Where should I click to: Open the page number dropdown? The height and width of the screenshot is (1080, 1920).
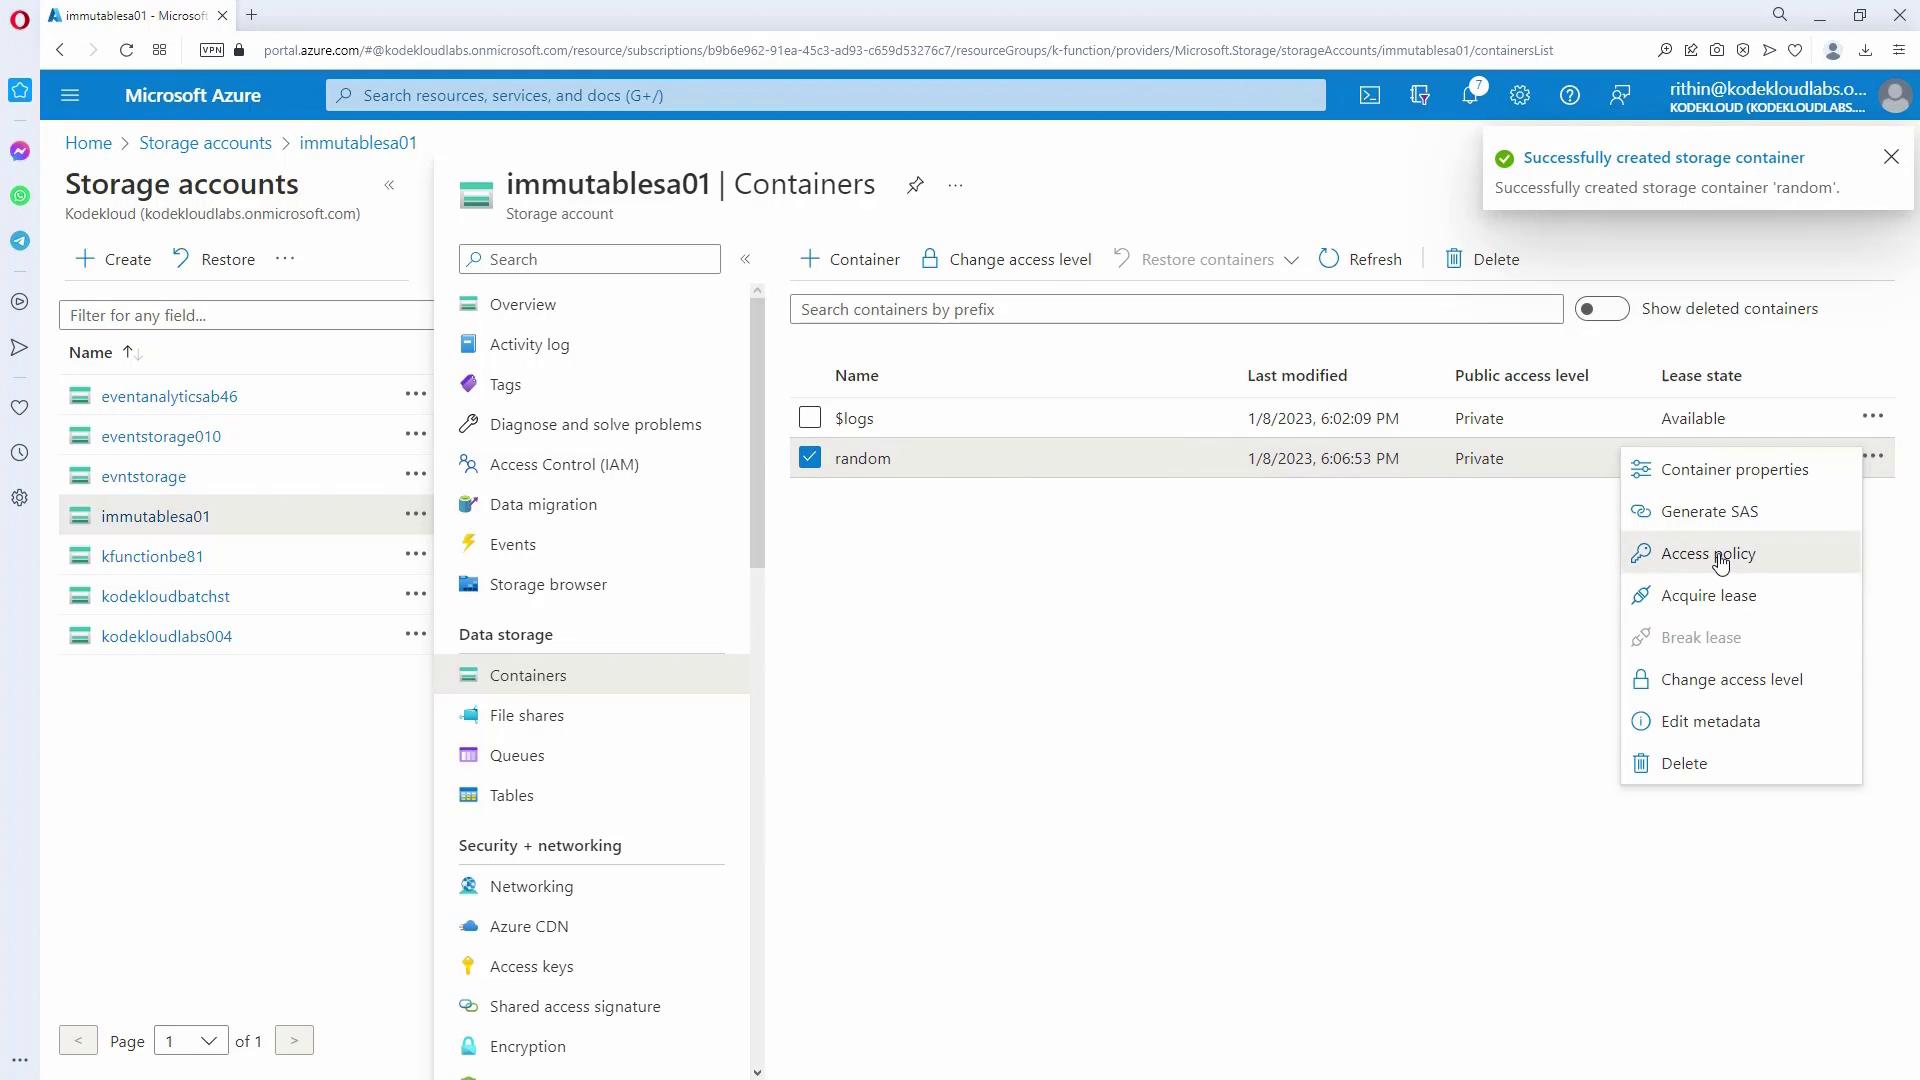(191, 1041)
